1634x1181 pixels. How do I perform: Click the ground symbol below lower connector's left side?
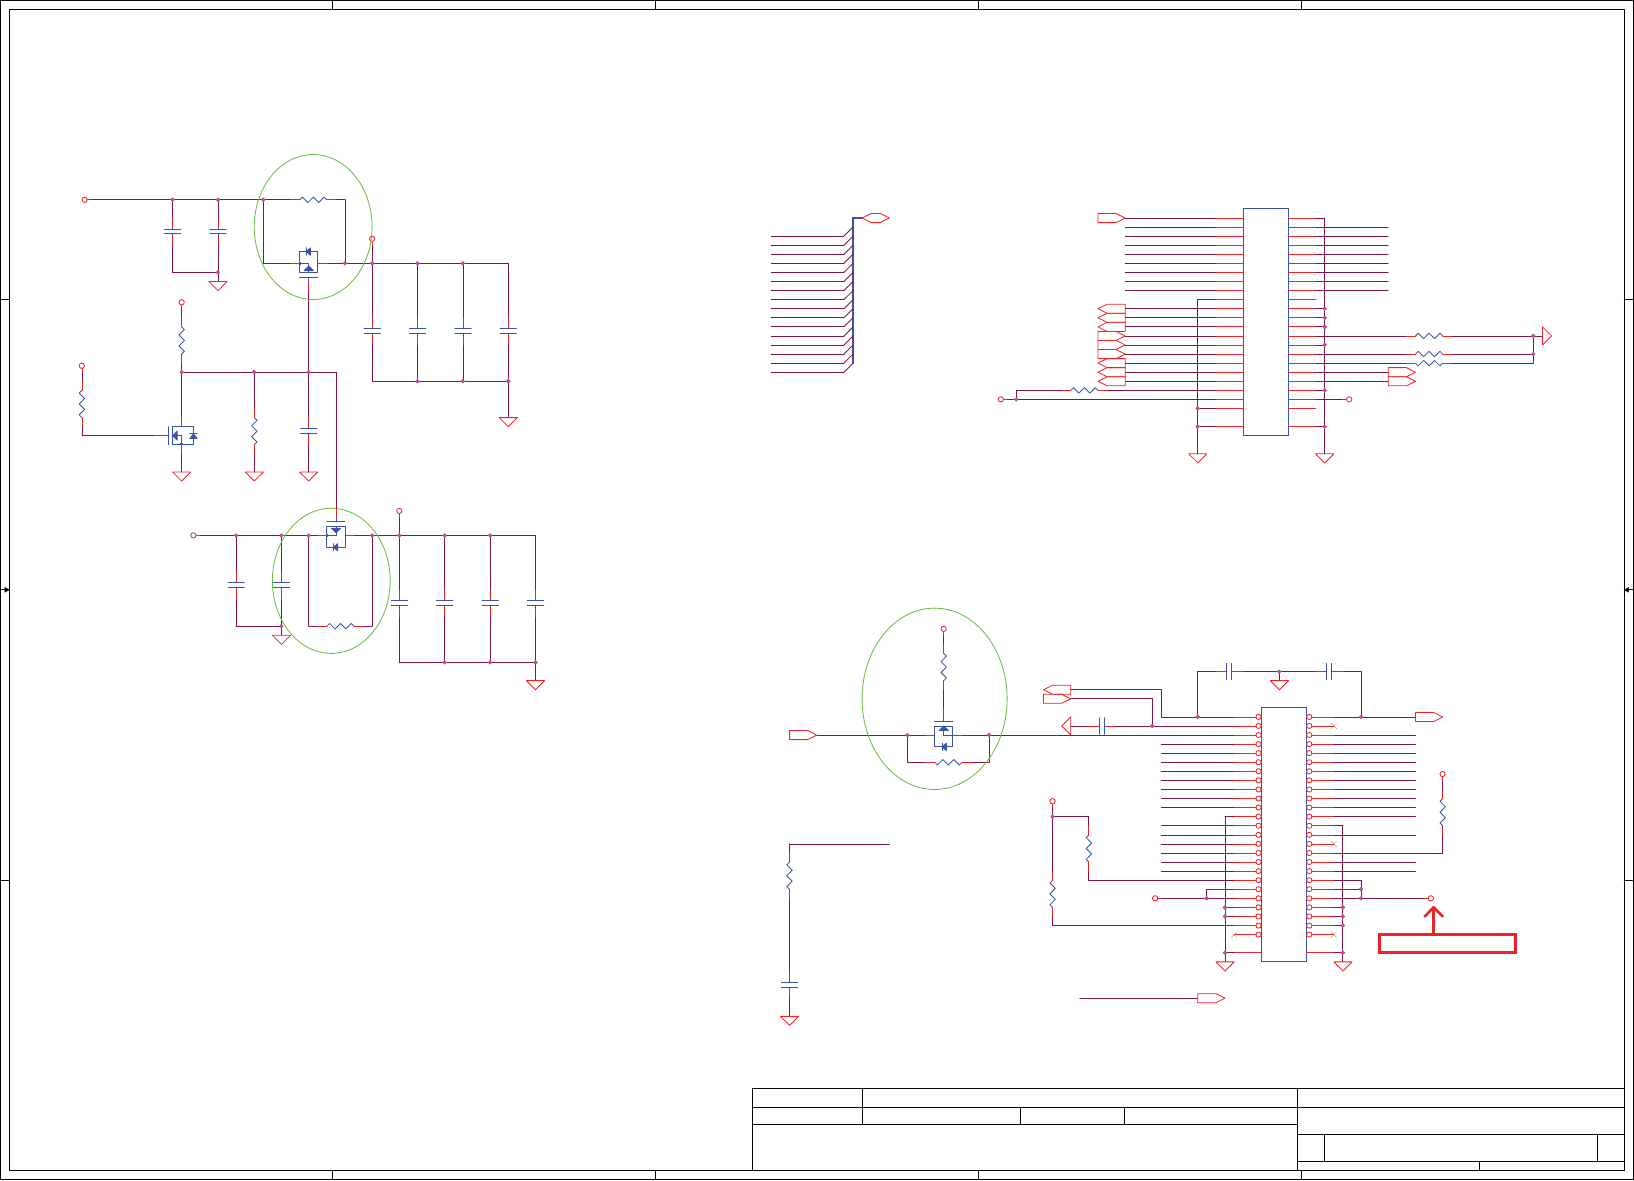coord(1224,966)
